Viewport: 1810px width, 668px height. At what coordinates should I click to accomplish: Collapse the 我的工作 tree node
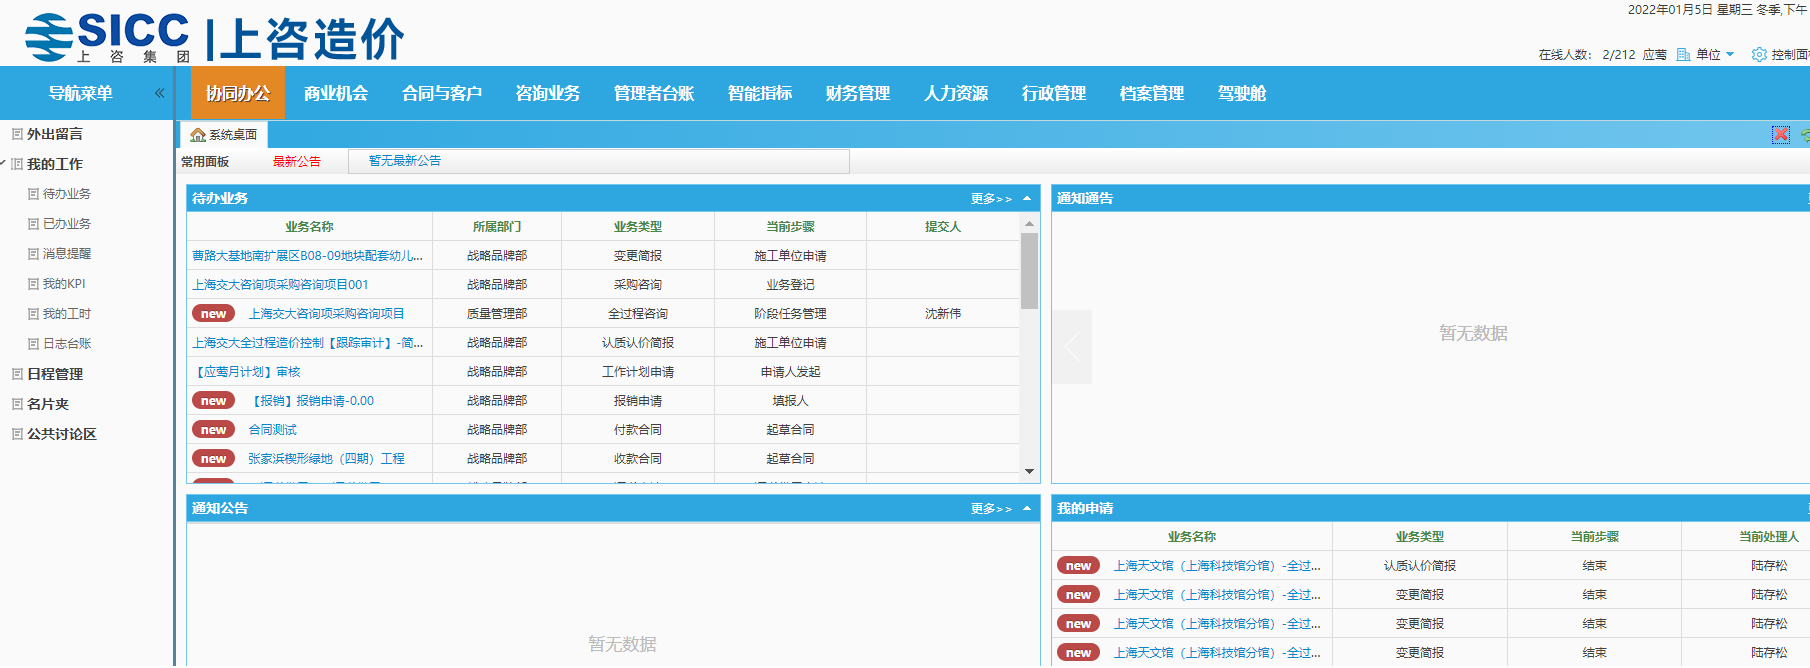coord(4,163)
